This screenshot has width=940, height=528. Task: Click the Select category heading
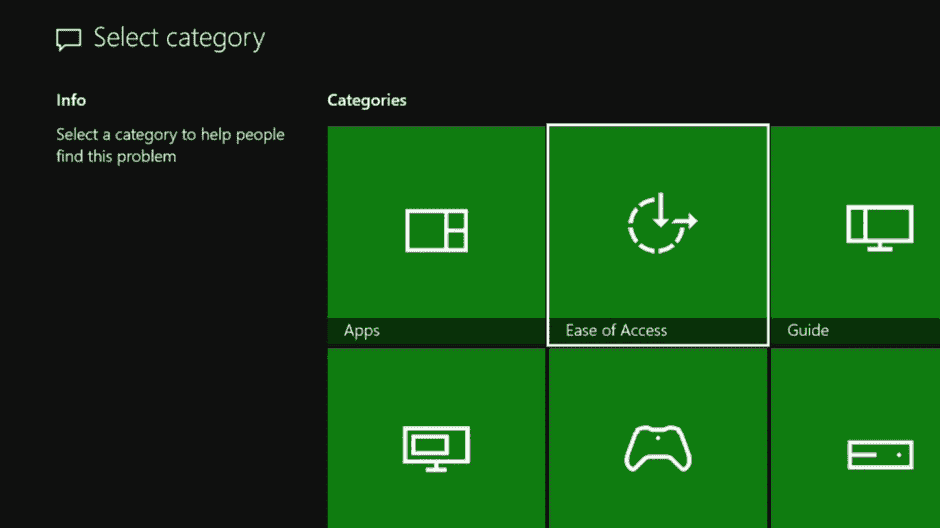pyautogui.click(x=179, y=38)
